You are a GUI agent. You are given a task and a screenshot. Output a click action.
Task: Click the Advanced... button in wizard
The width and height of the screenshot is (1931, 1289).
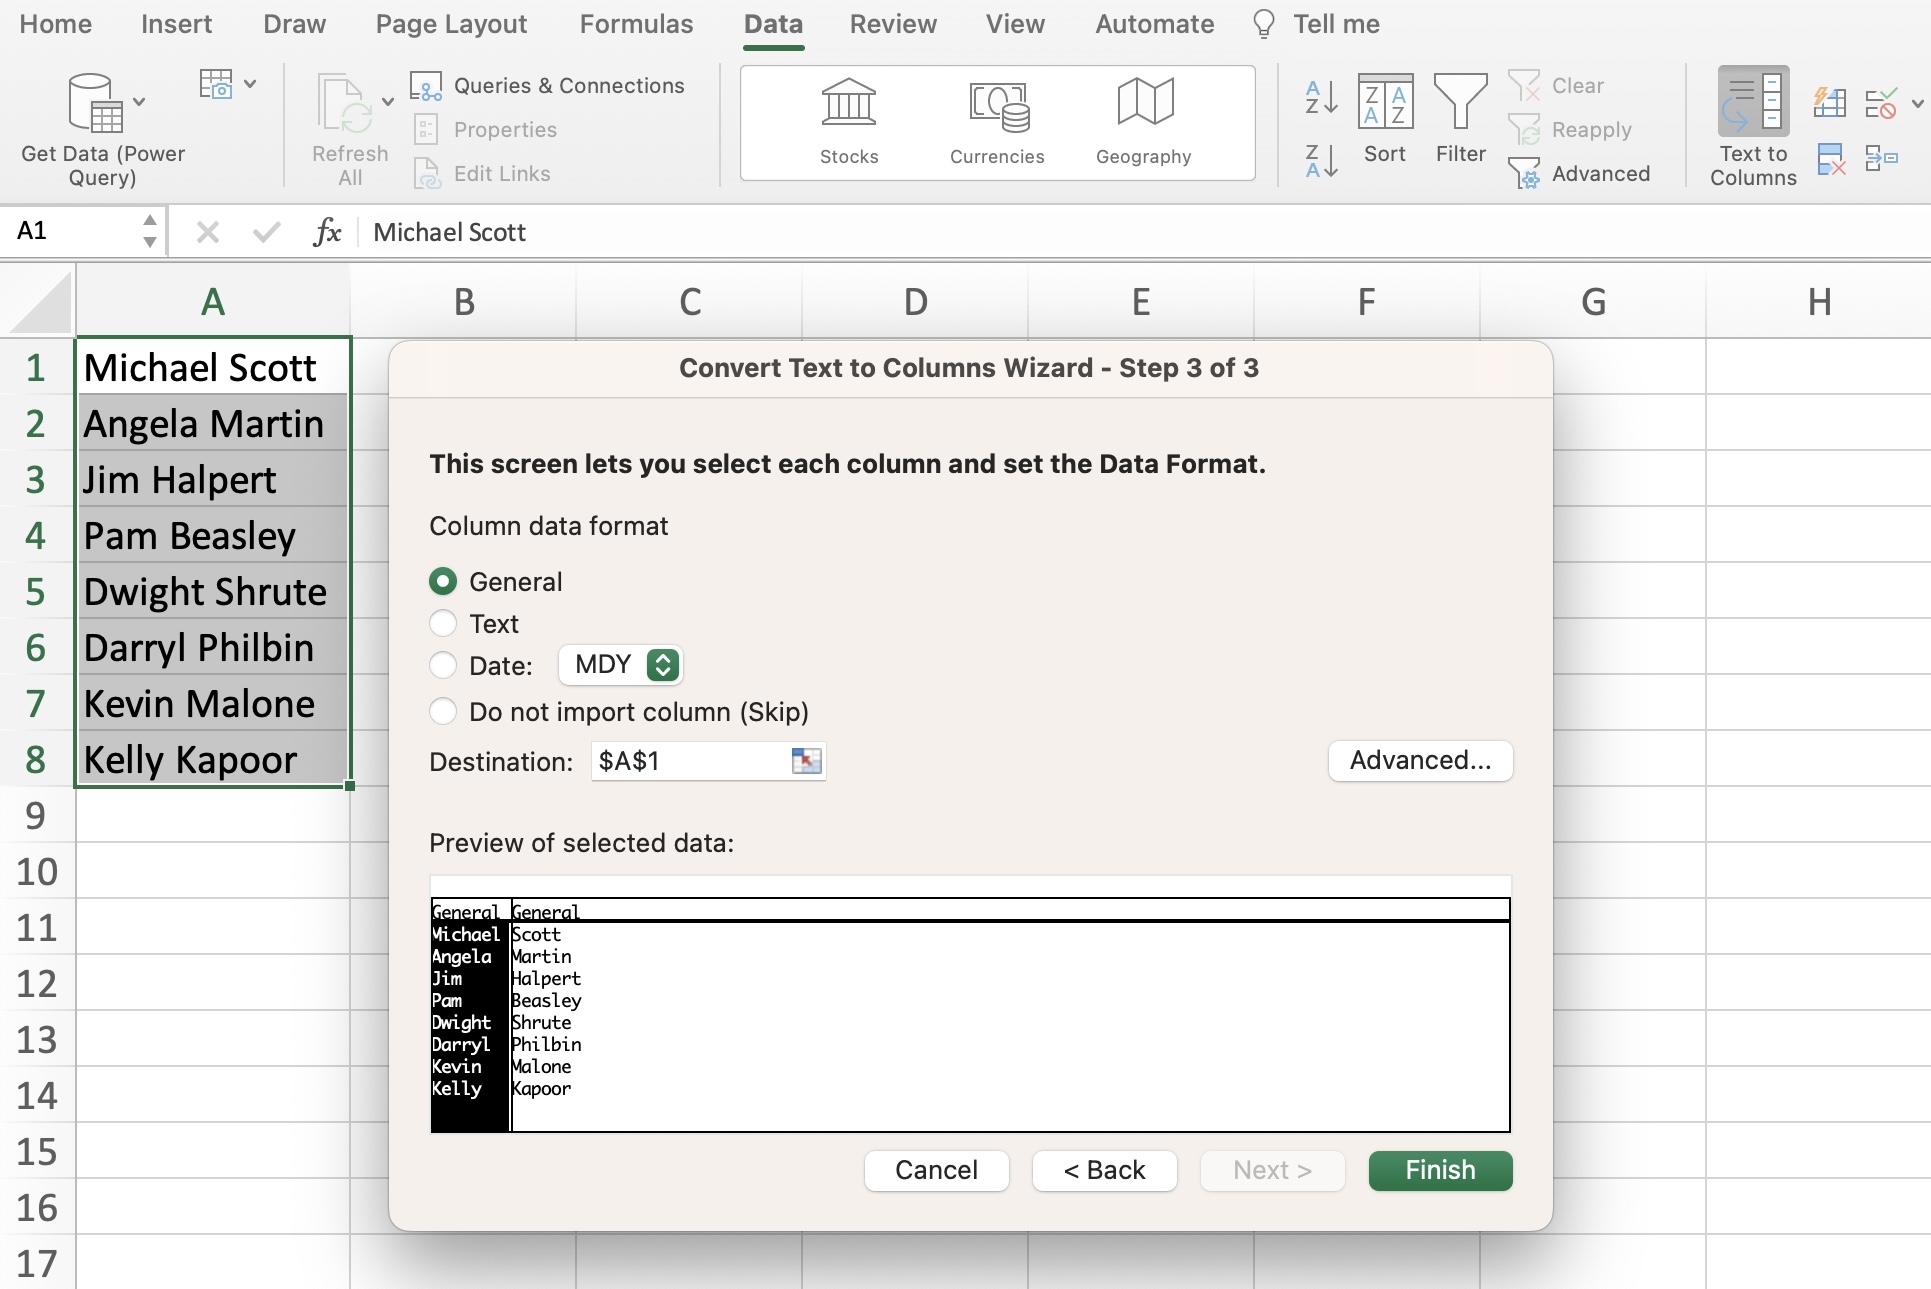coord(1420,761)
